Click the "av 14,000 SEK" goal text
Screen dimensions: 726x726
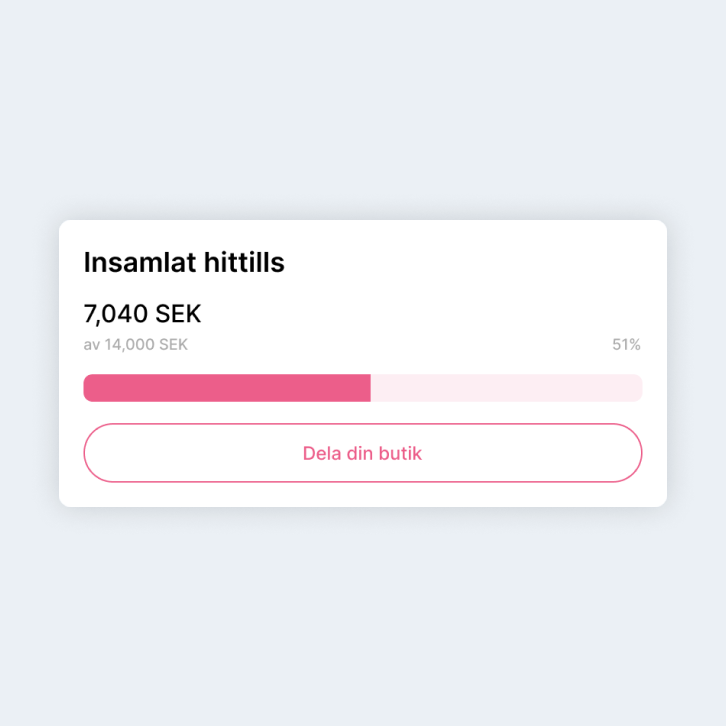click(135, 345)
